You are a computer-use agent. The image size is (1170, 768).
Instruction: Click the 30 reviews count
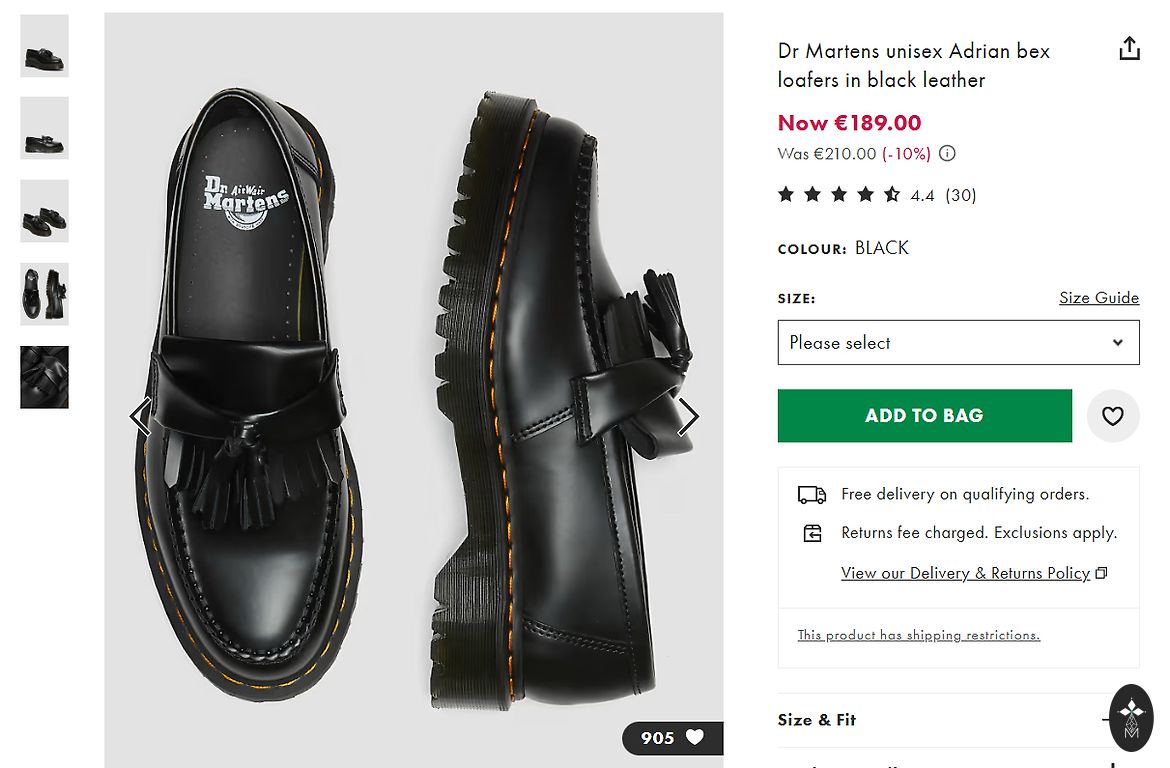point(960,195)
